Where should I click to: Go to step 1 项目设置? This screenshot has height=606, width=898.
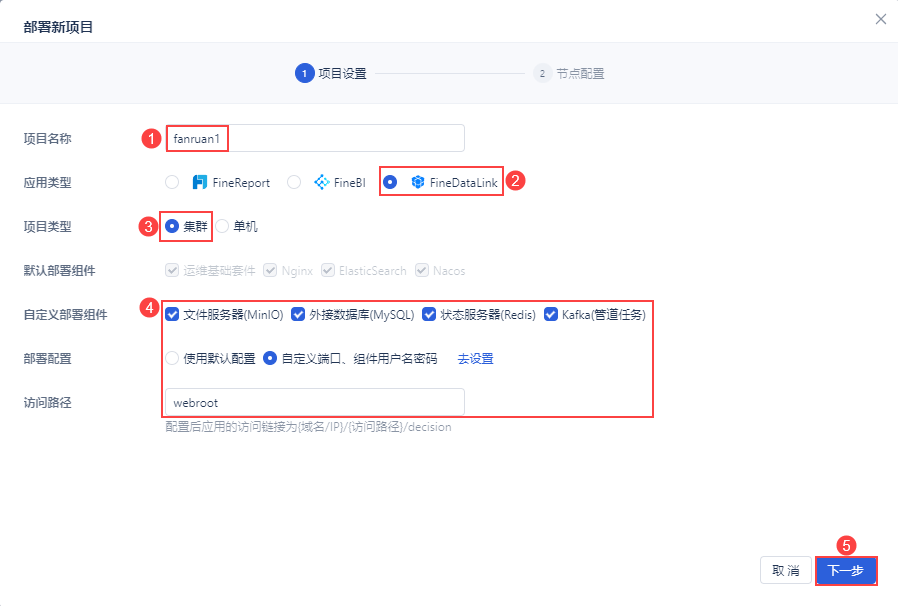pos(330,73)
